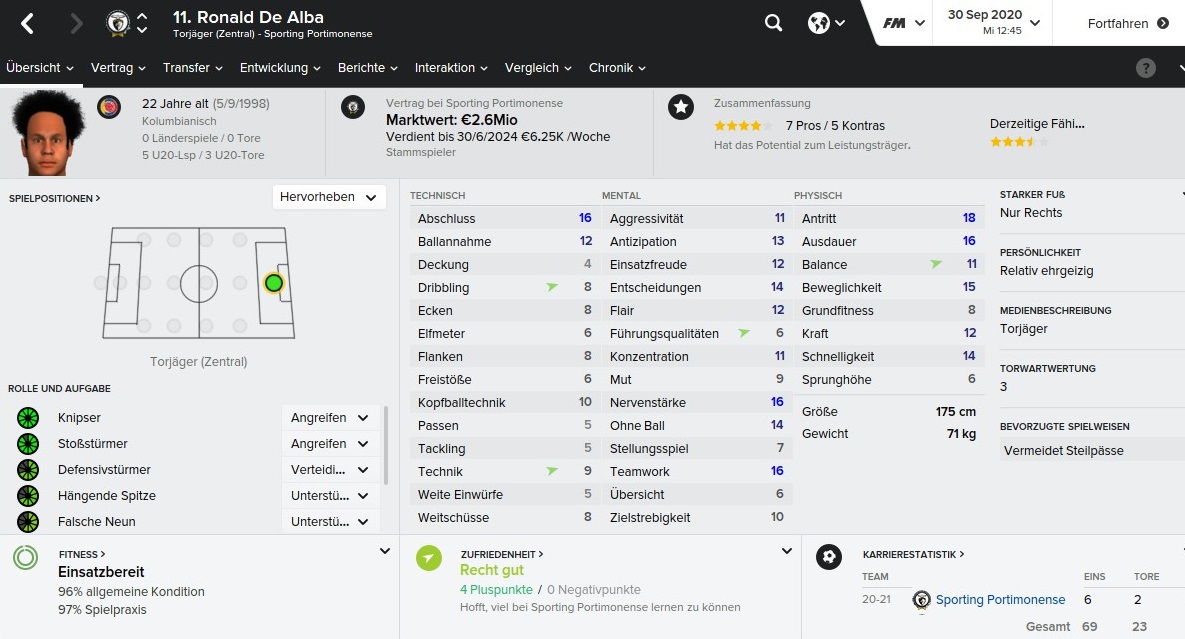Viewport: 1185px width, 639px height.
Task: Open the search magnifier icon
Action: coord(773,23)
